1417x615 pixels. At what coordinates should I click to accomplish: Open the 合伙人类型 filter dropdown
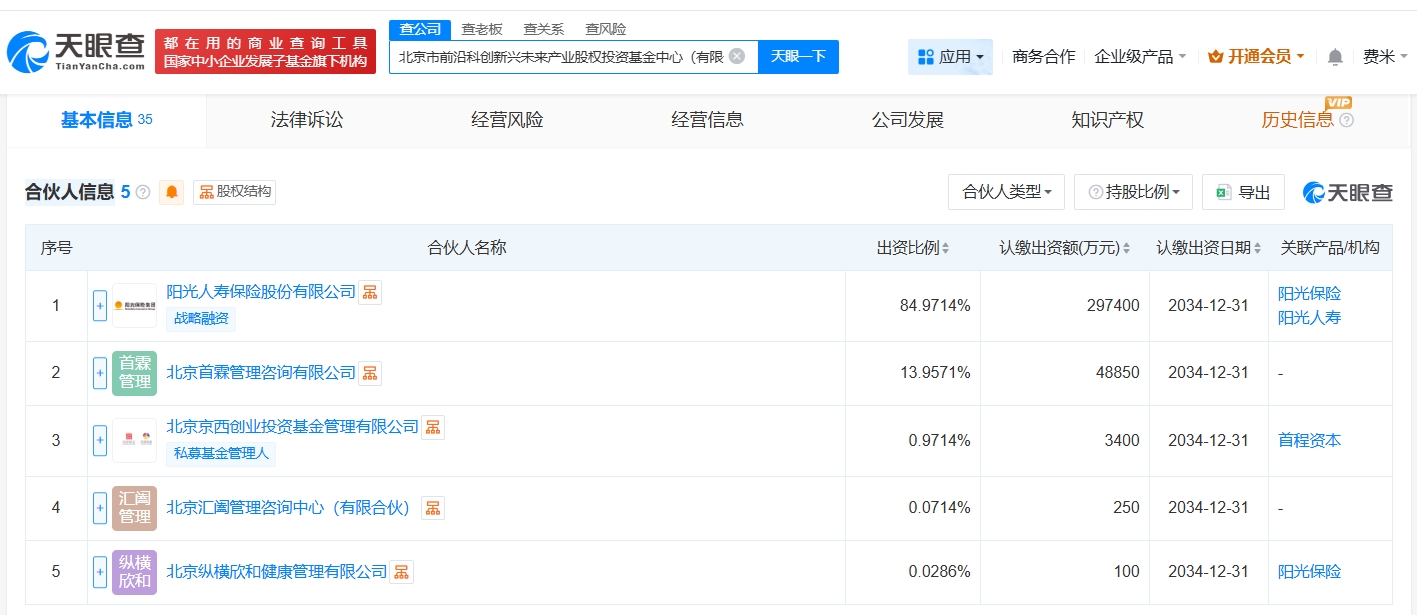pos(1006,192)
